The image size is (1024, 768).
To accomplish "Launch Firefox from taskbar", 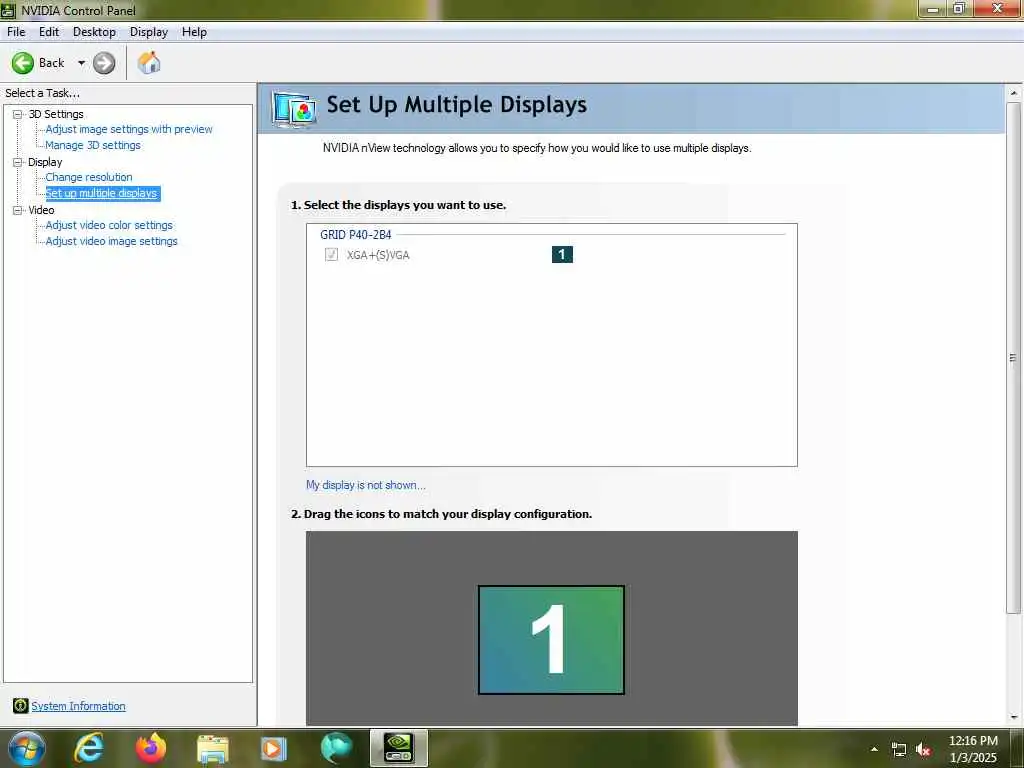I will 150,748.
